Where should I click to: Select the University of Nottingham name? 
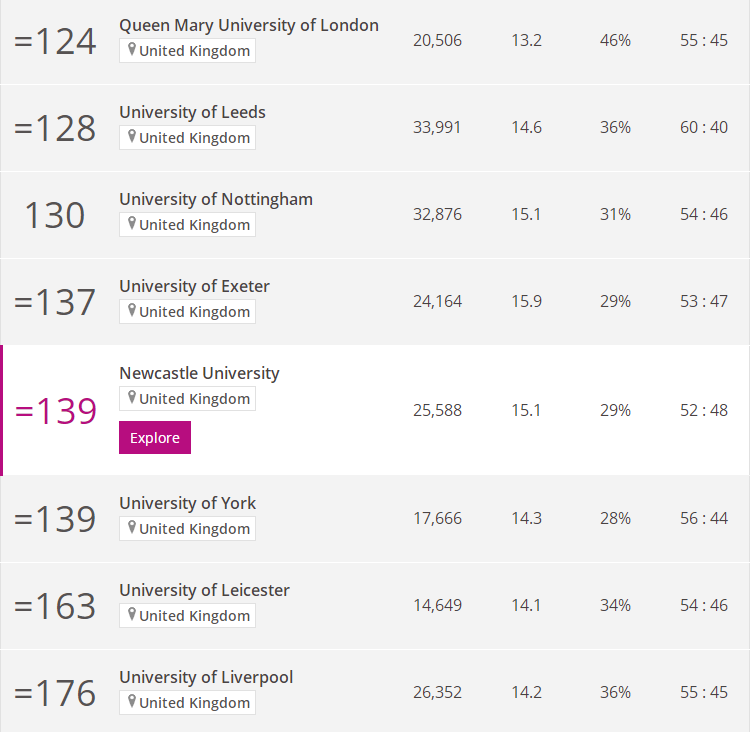(216, 199)
